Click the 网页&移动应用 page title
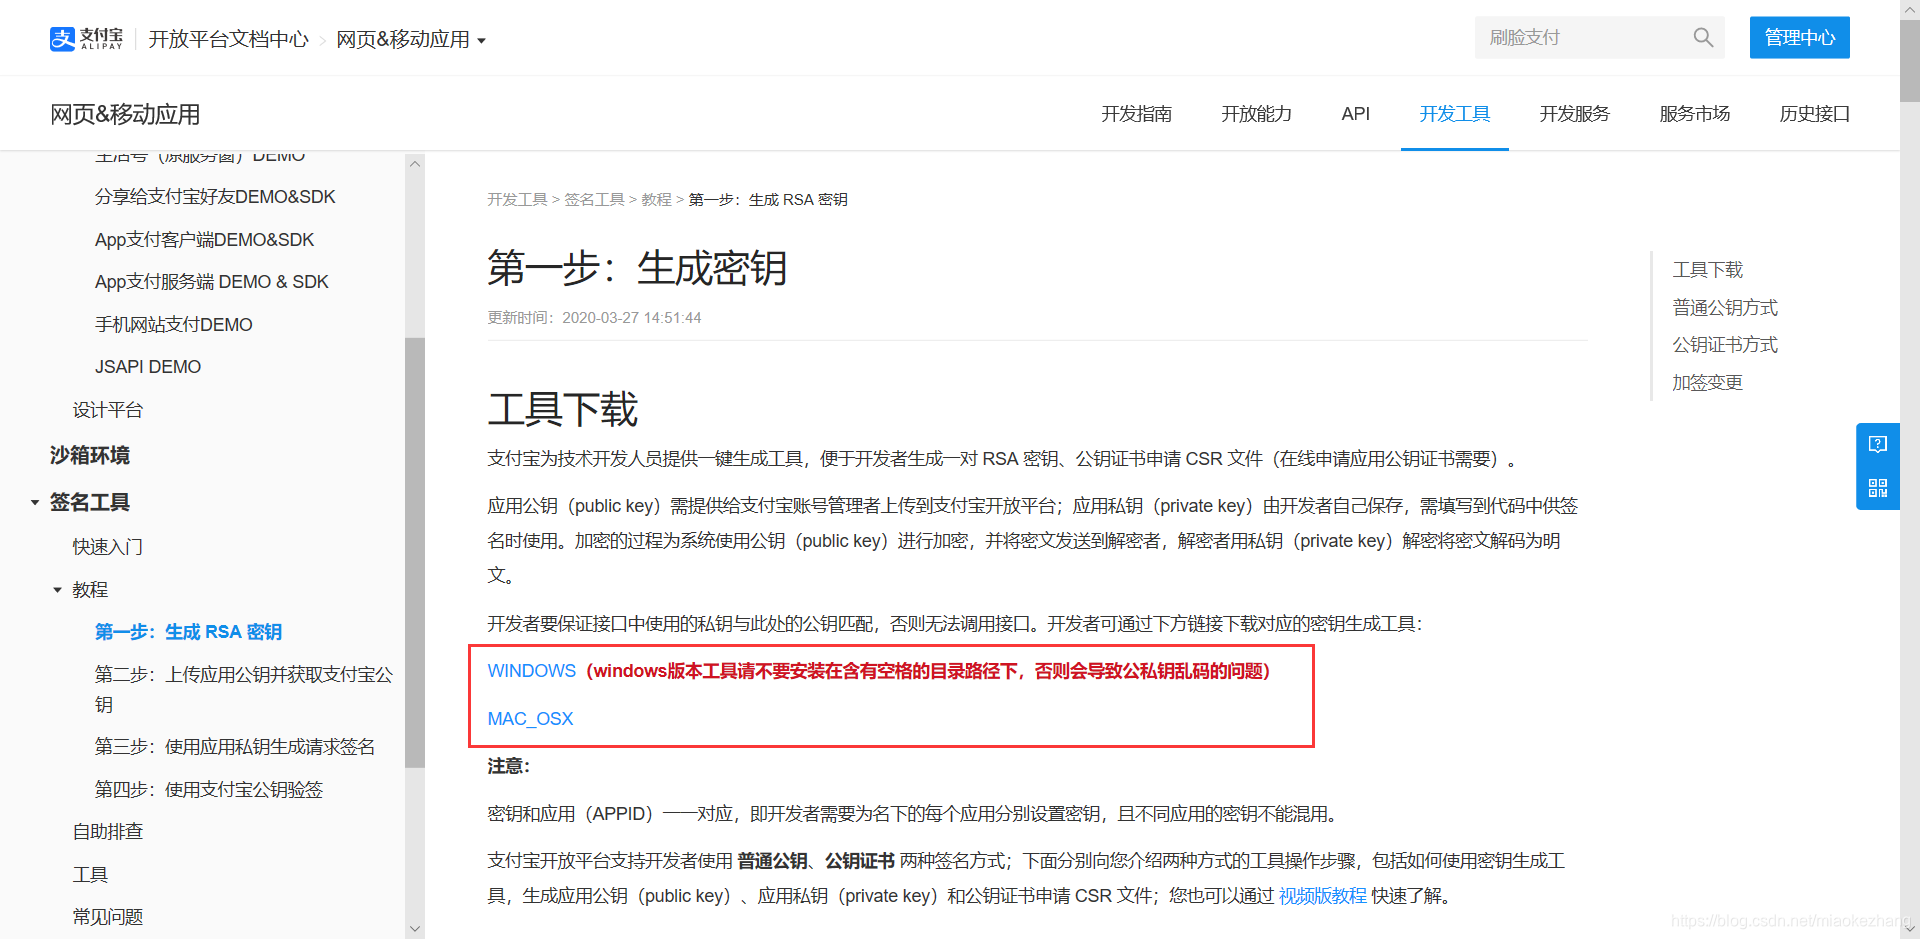 point(125,114)
